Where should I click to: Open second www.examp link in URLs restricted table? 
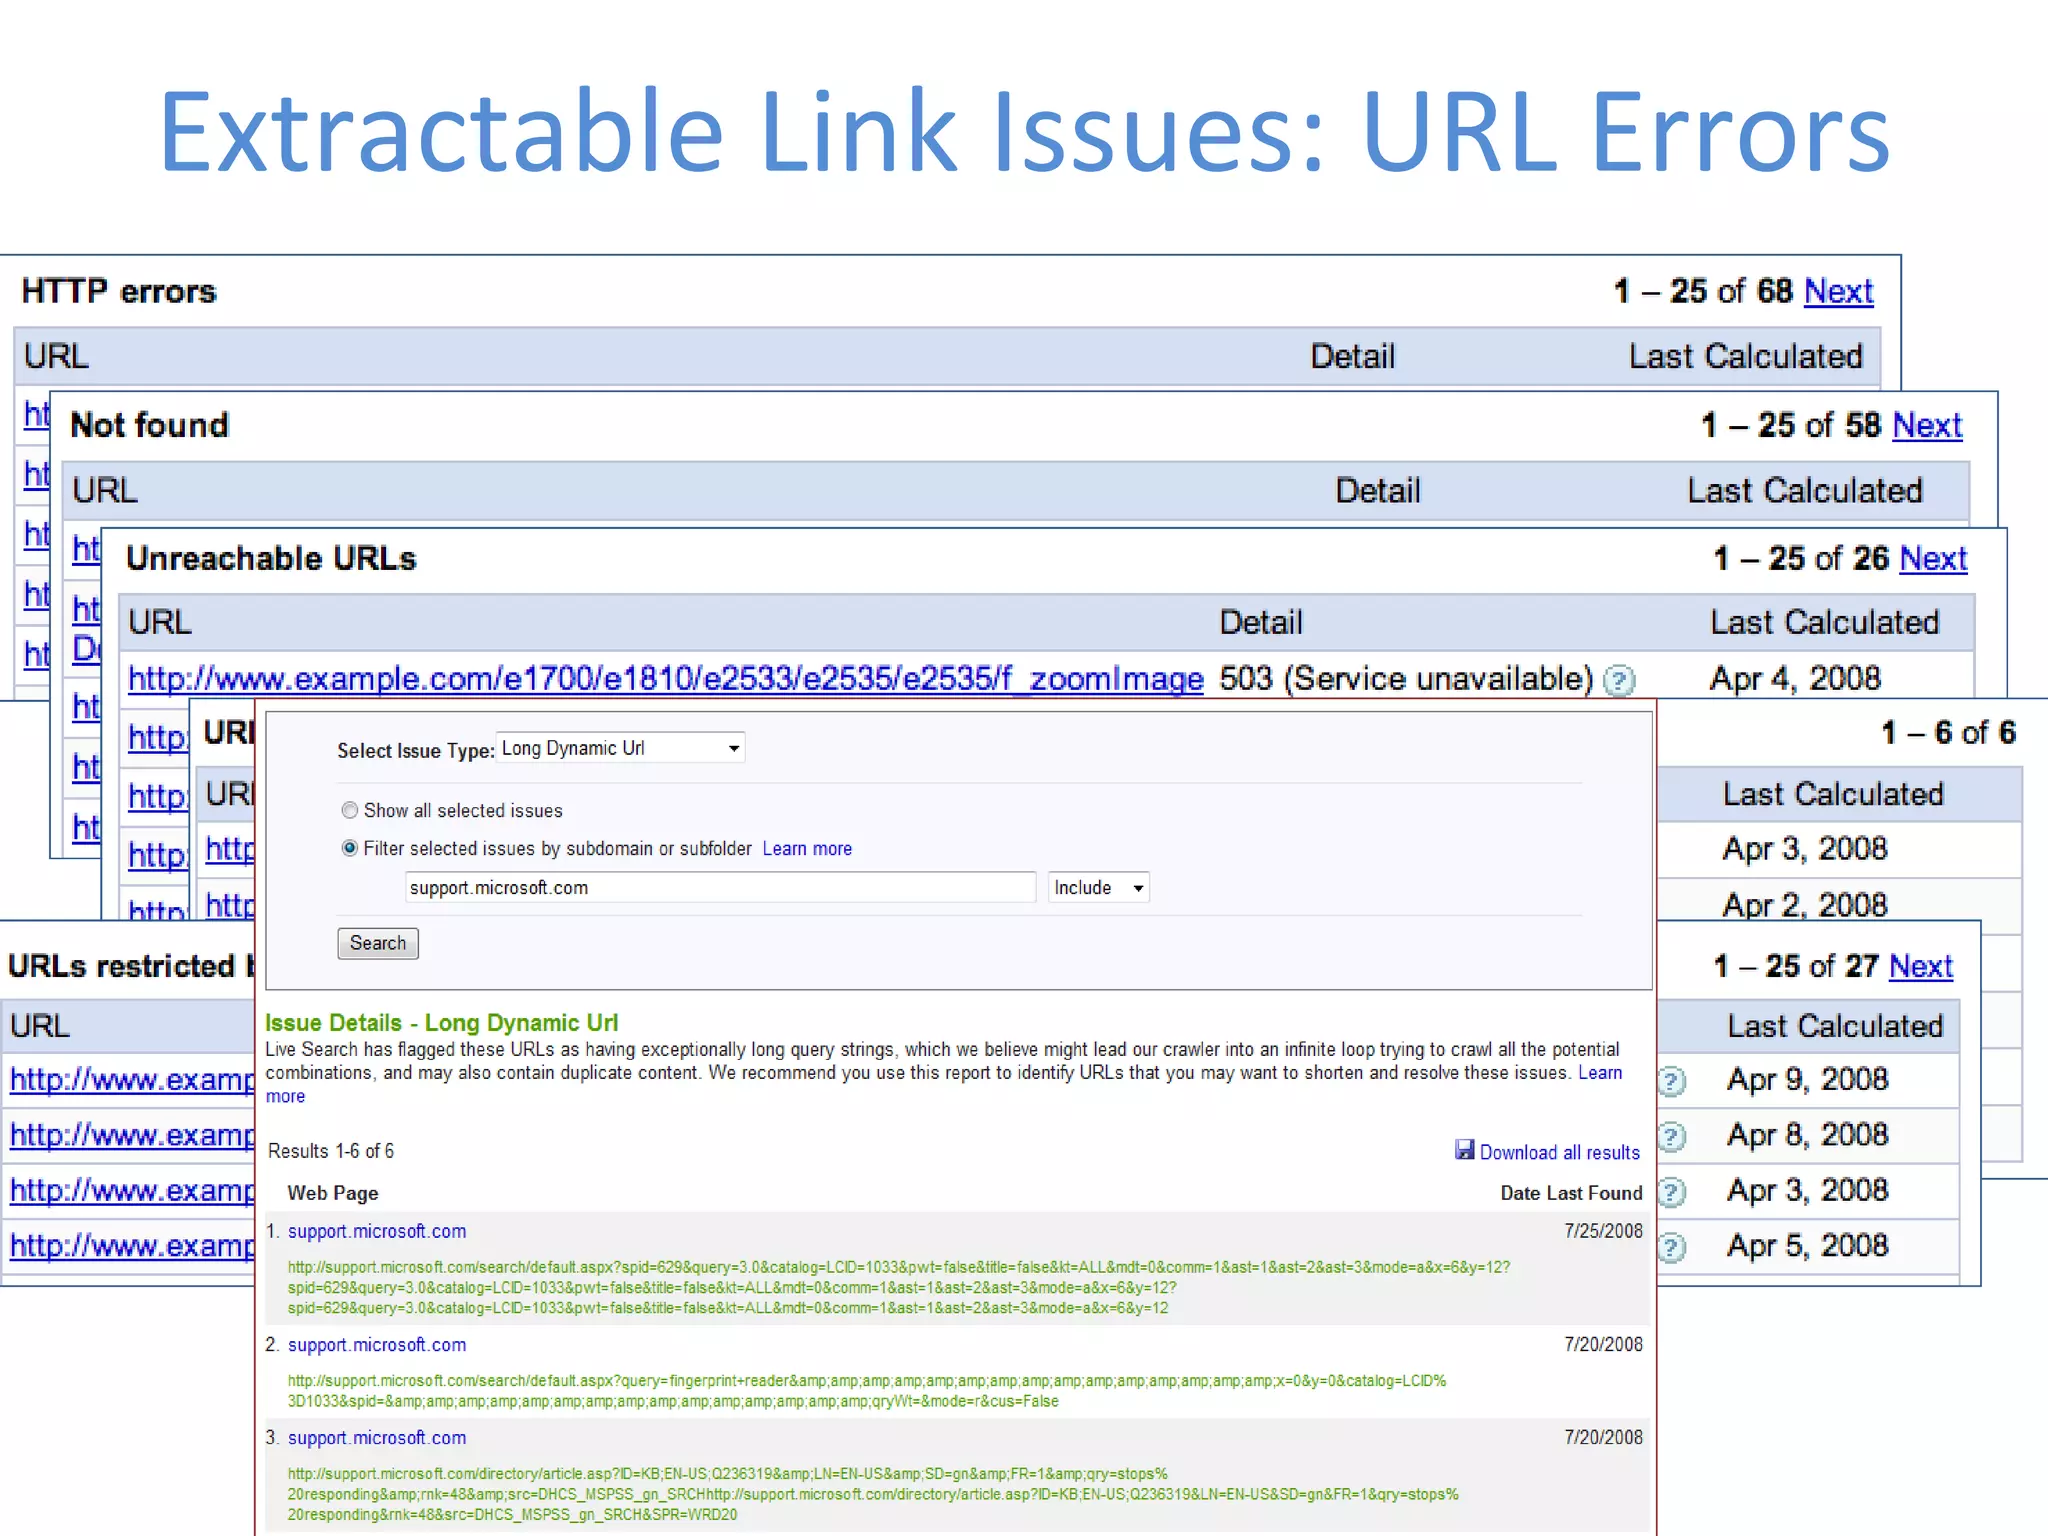(x=132, y=1136)
